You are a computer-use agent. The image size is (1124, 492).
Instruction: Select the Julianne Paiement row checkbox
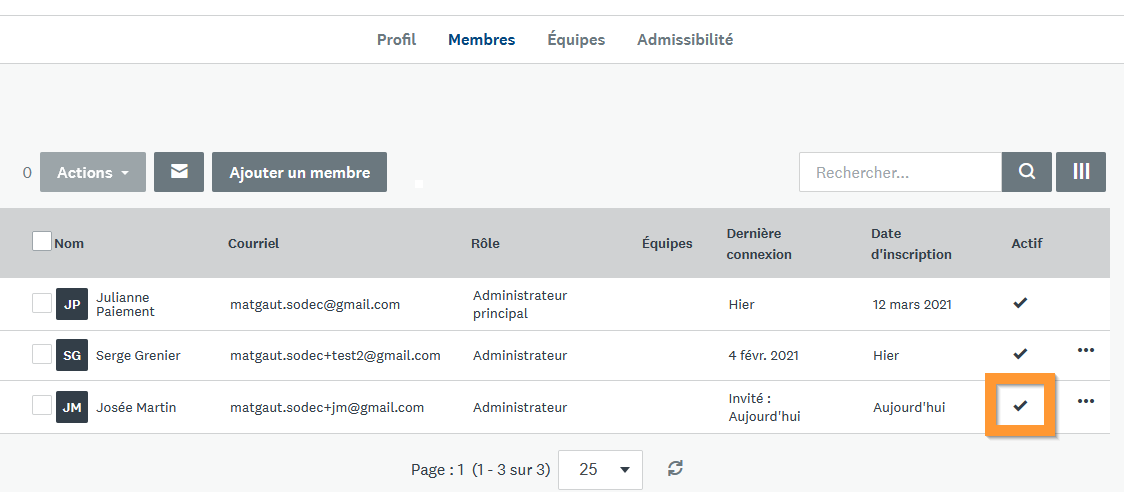(x=42, y=303)
